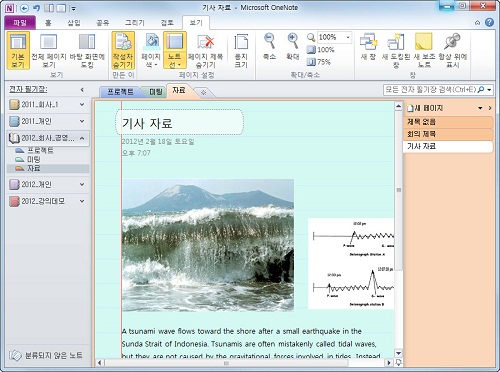Viewport: 500px width, 372px height.
Task: Click the dock to desktop quick access icon
Action: click(x=49, y=8)
